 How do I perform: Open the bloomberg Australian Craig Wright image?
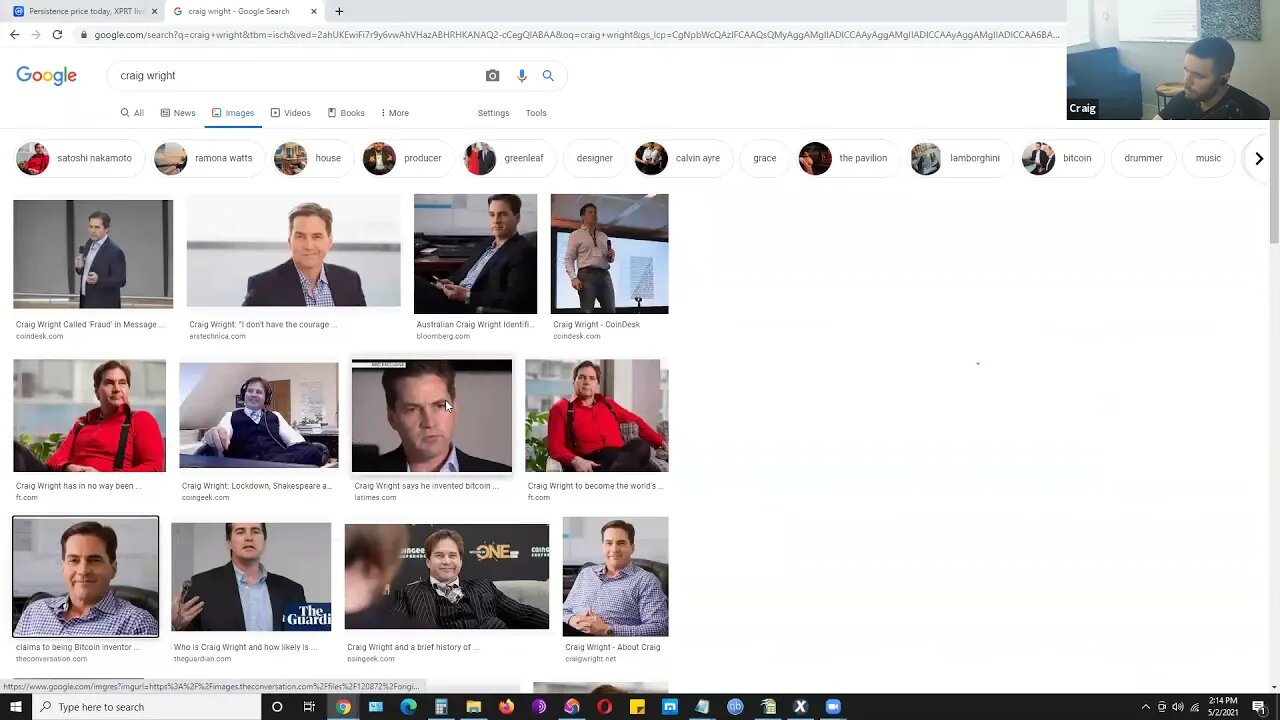point(475,254)
